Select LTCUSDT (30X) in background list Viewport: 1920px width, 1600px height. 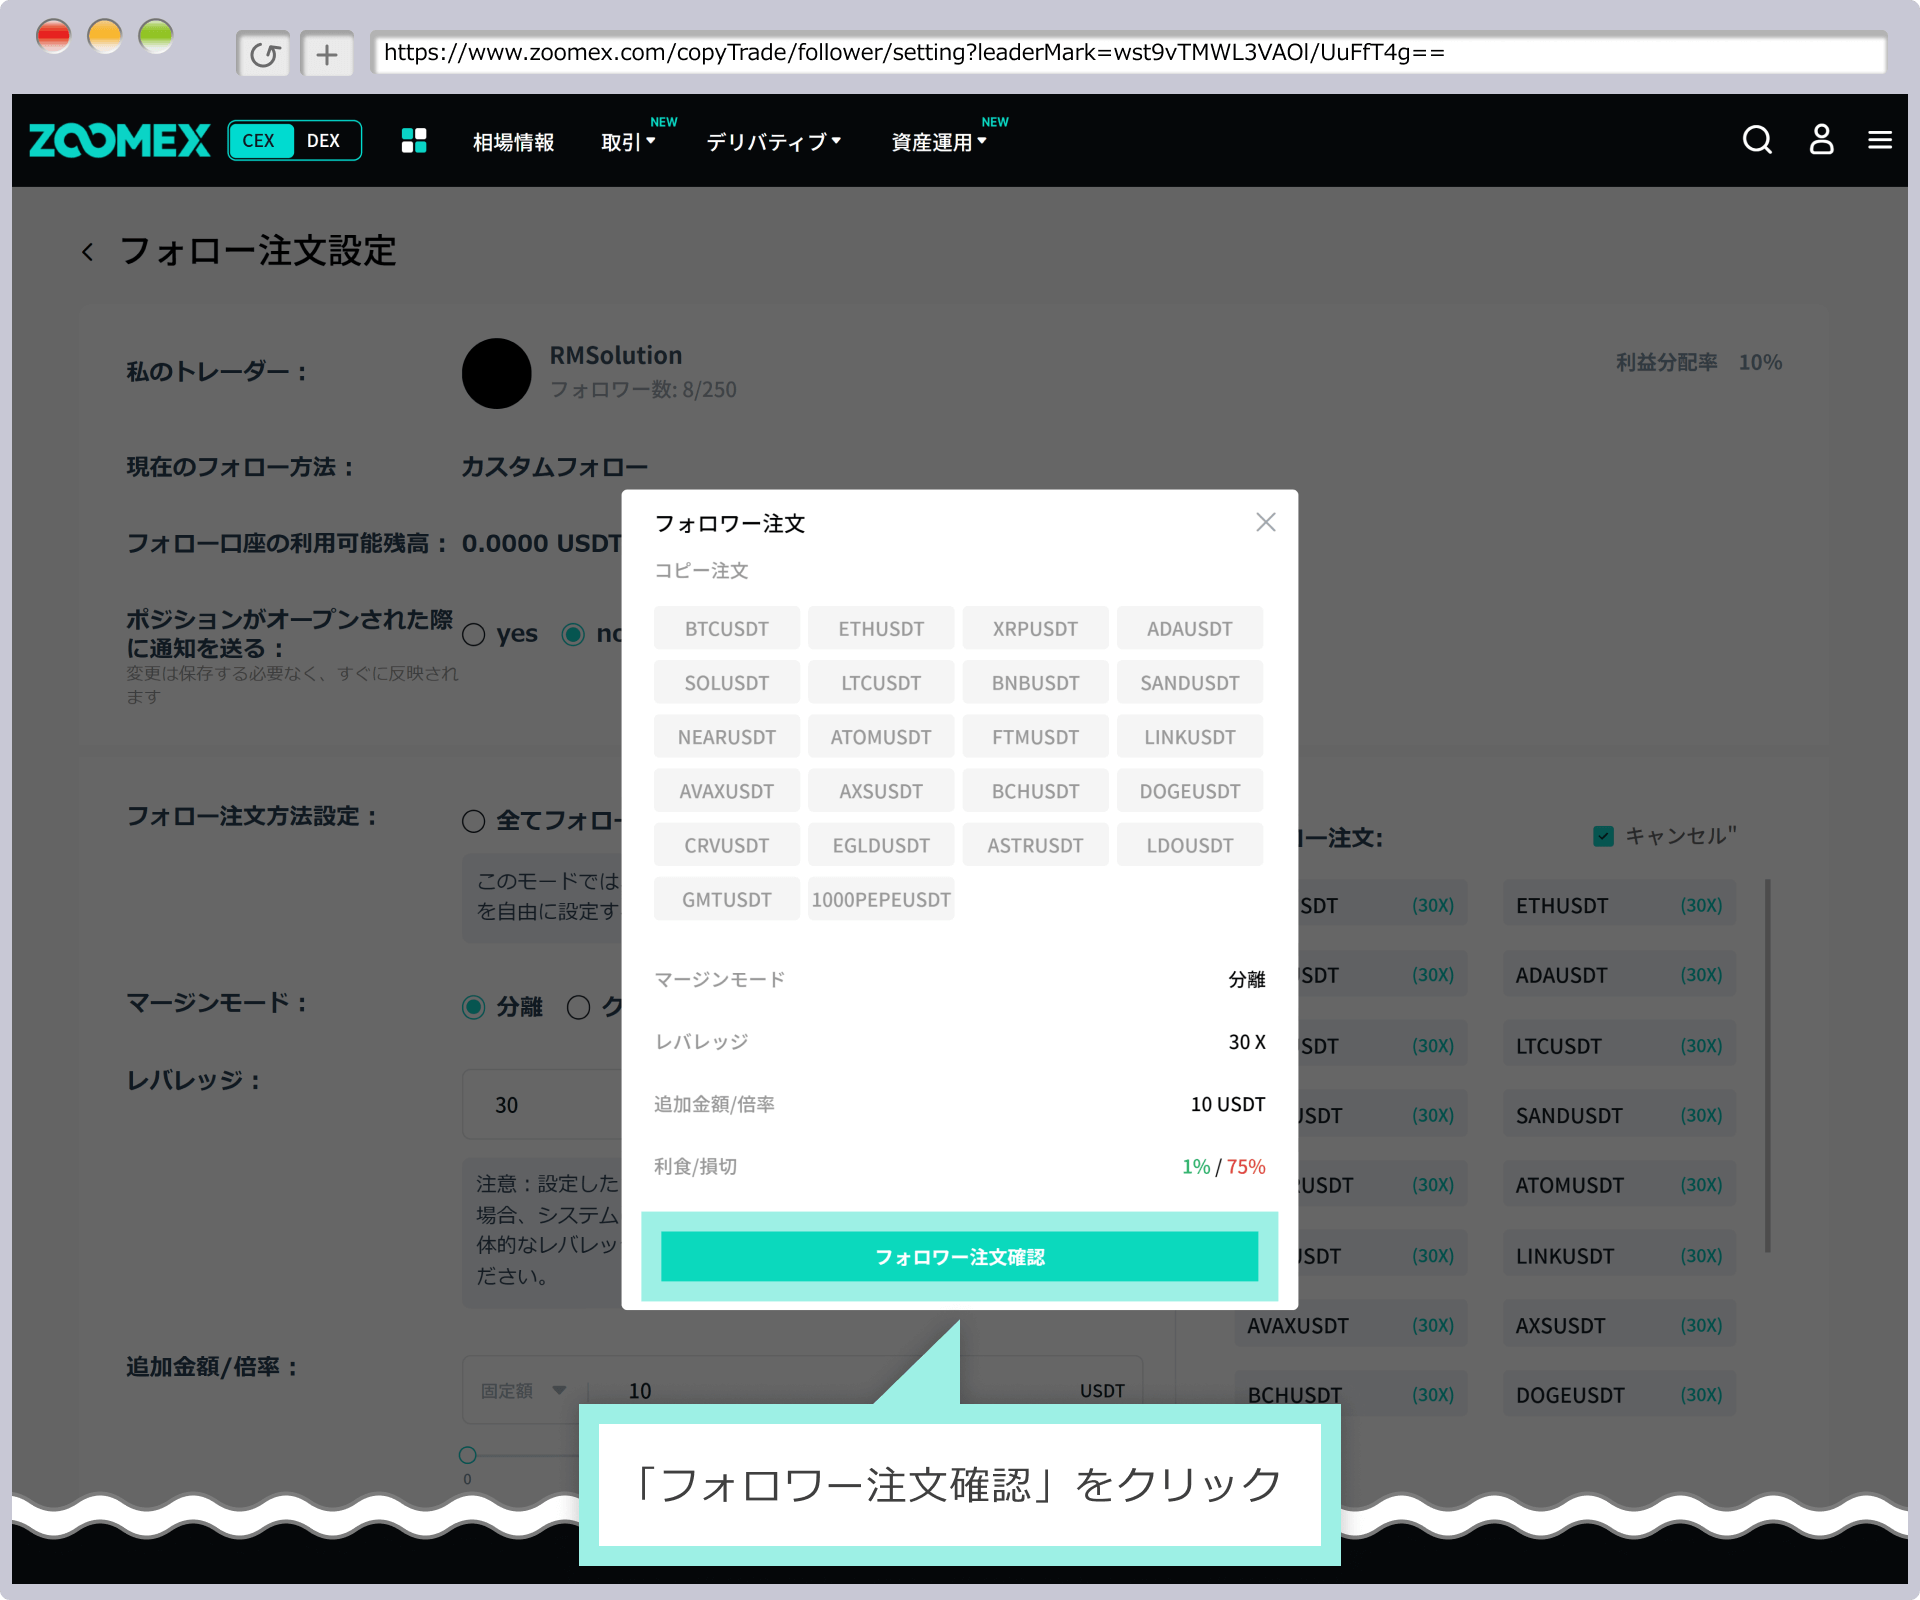click(1618, 1046)
